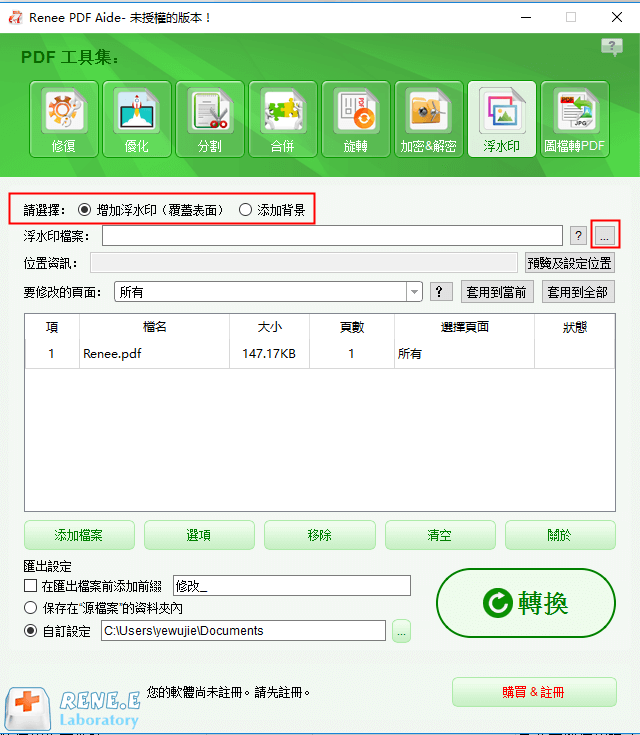The height and width of the screenshot is (735, 640).
Task: Open the 選項 options button
Action: 199,535
